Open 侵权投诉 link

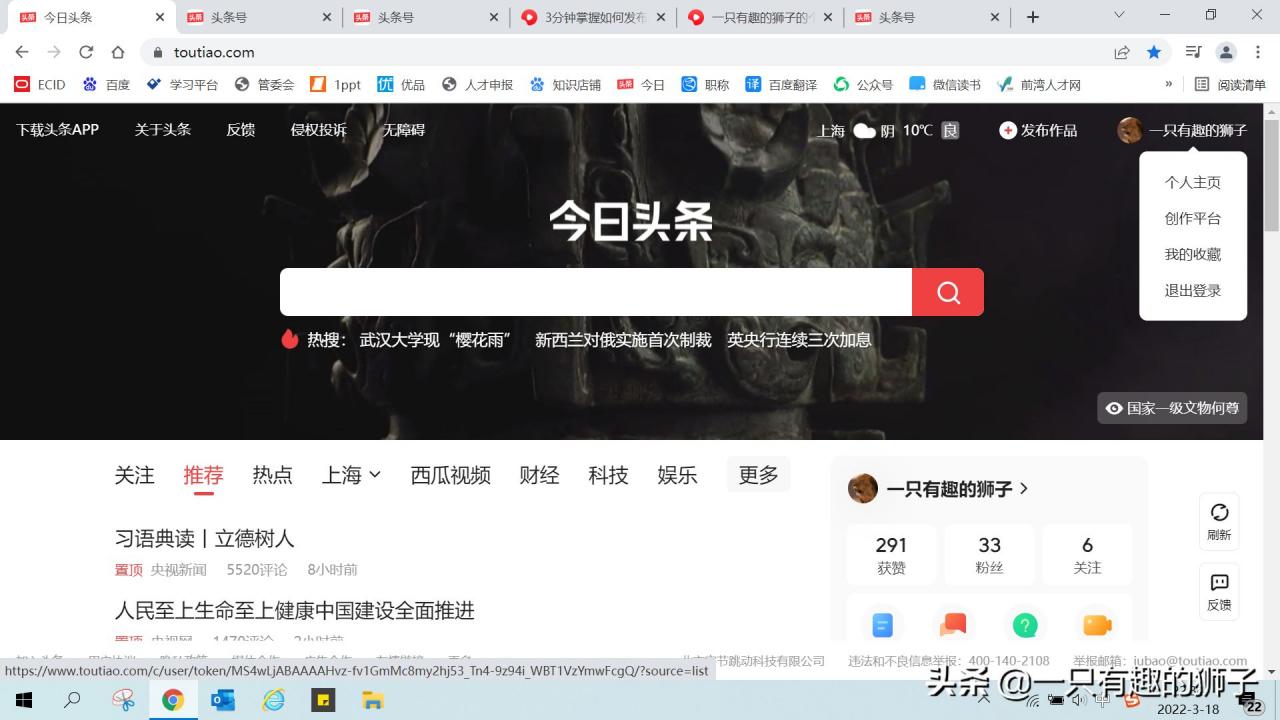point(319,130)
